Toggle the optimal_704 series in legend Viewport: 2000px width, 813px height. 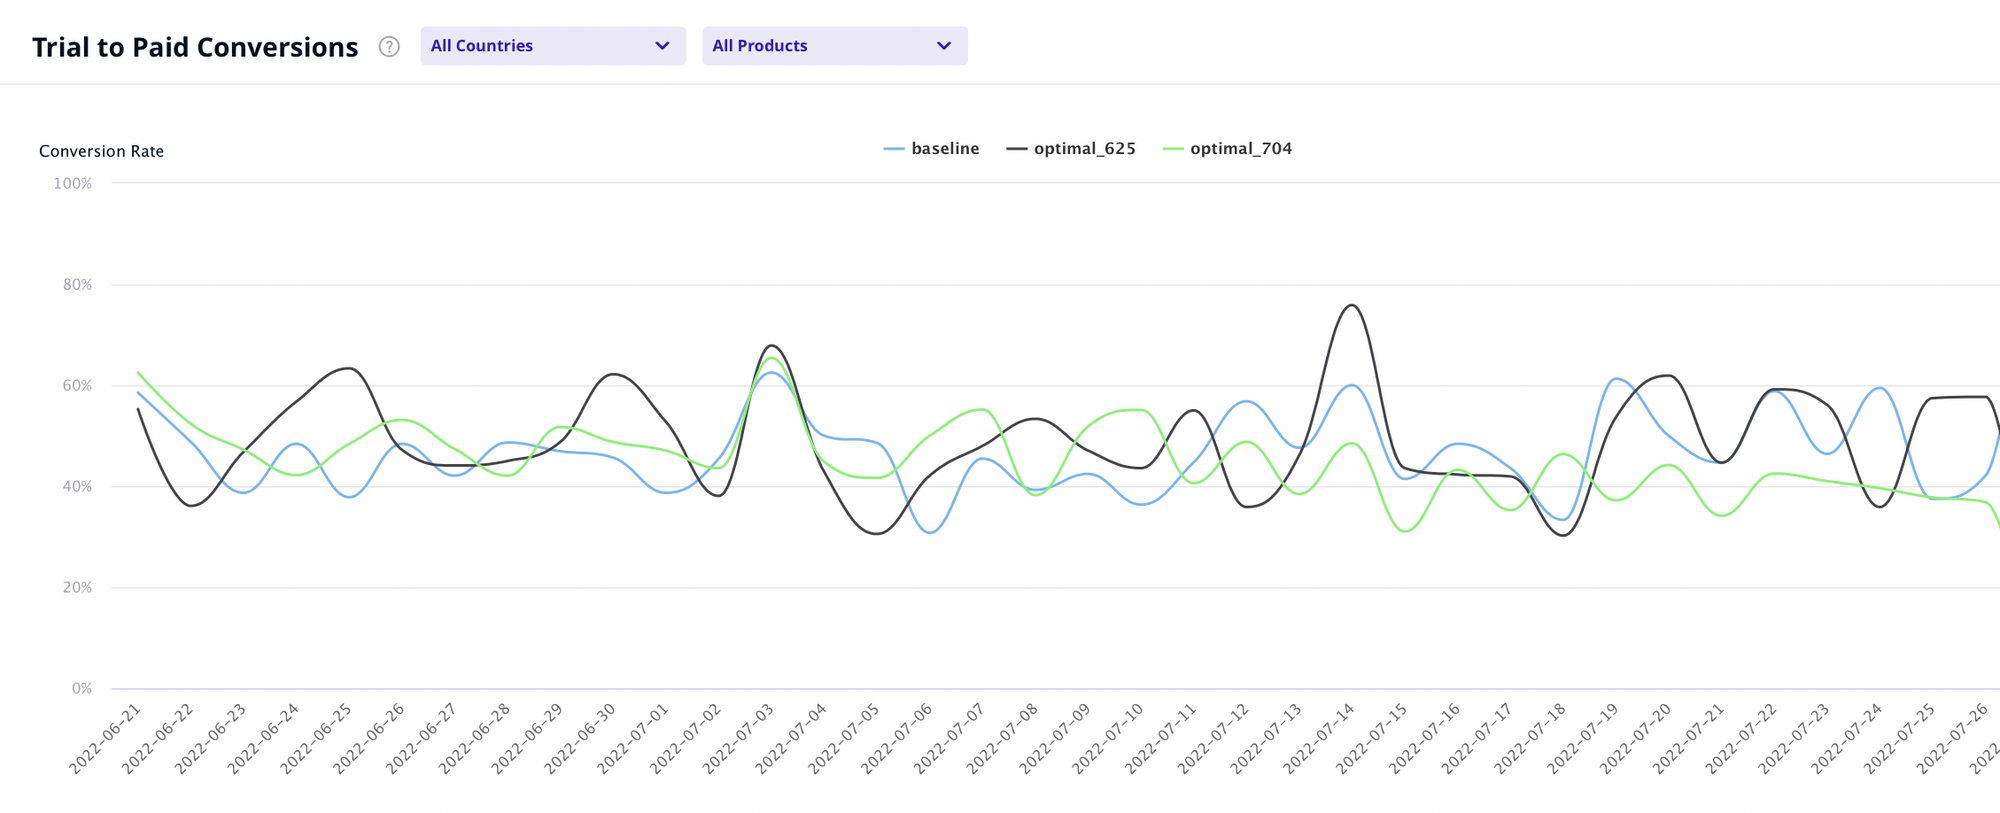(x=1228, y=149)
